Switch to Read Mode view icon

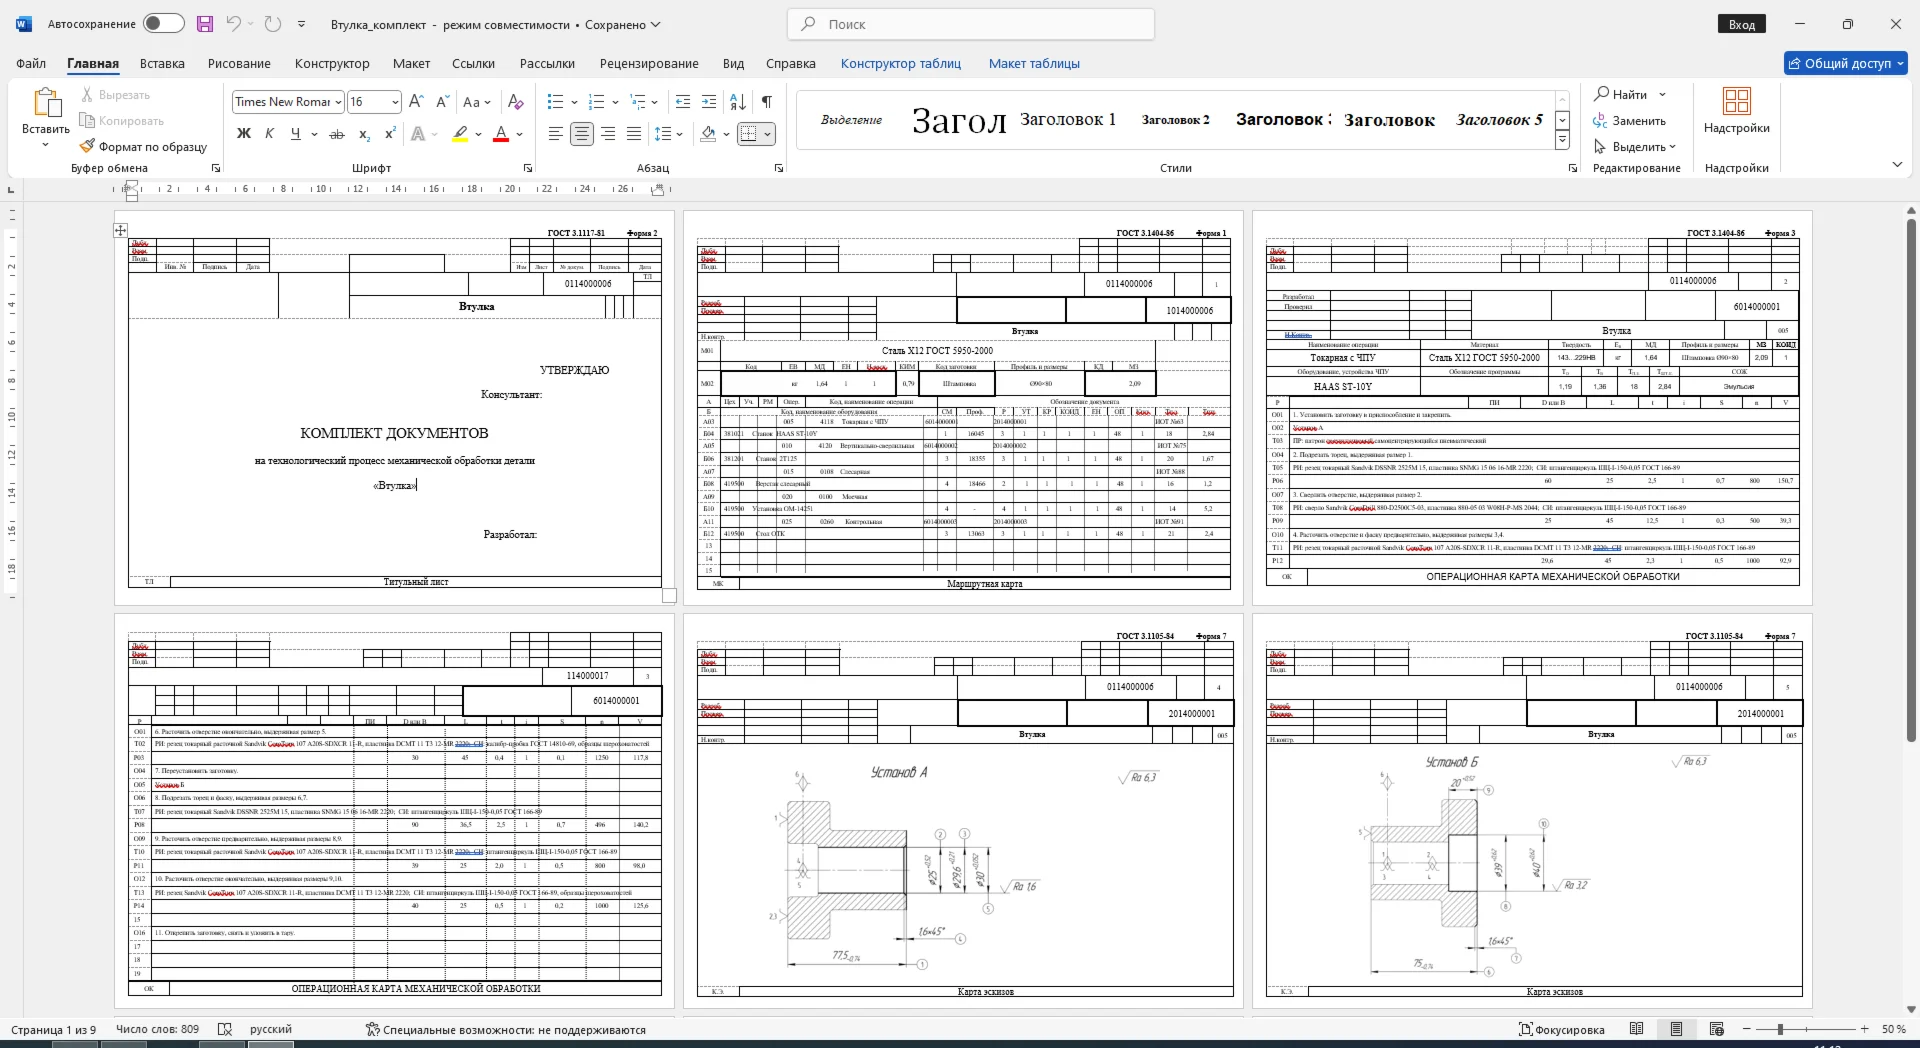tap(1637, 1029)
